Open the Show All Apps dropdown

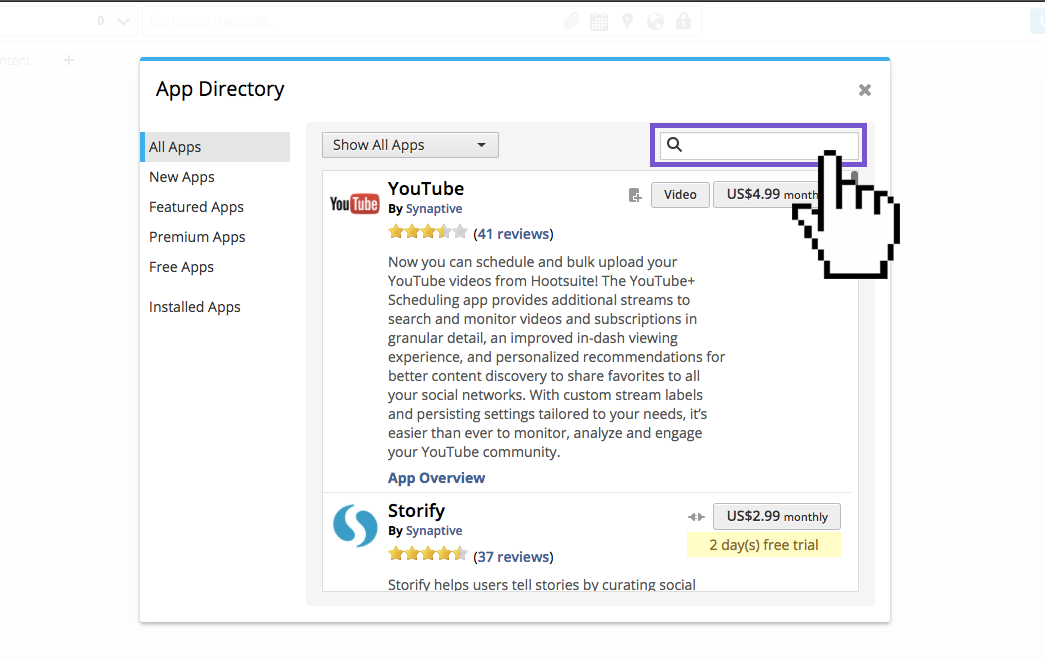click(410, 145)
